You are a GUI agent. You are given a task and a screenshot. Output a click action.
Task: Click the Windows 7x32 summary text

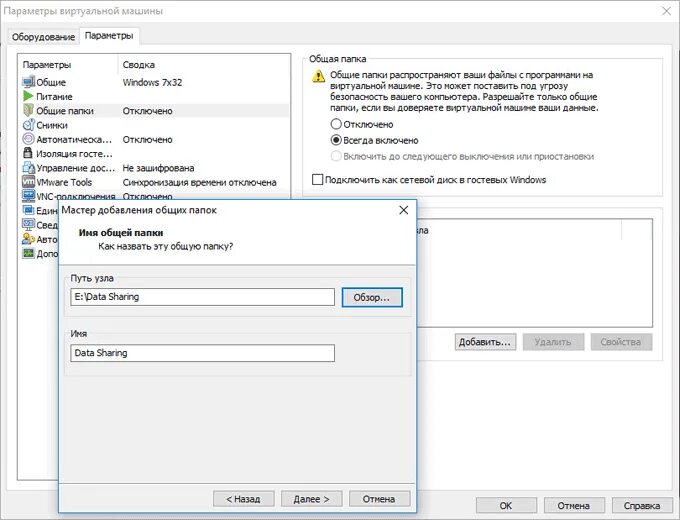coord(152,82)
